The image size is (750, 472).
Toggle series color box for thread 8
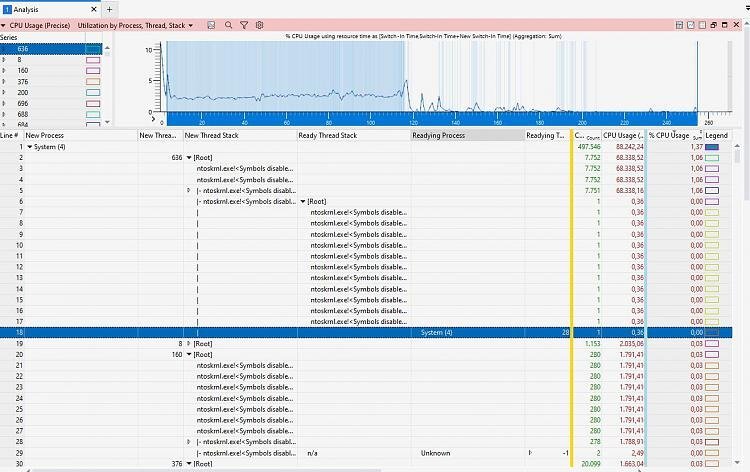click(93, 60)
